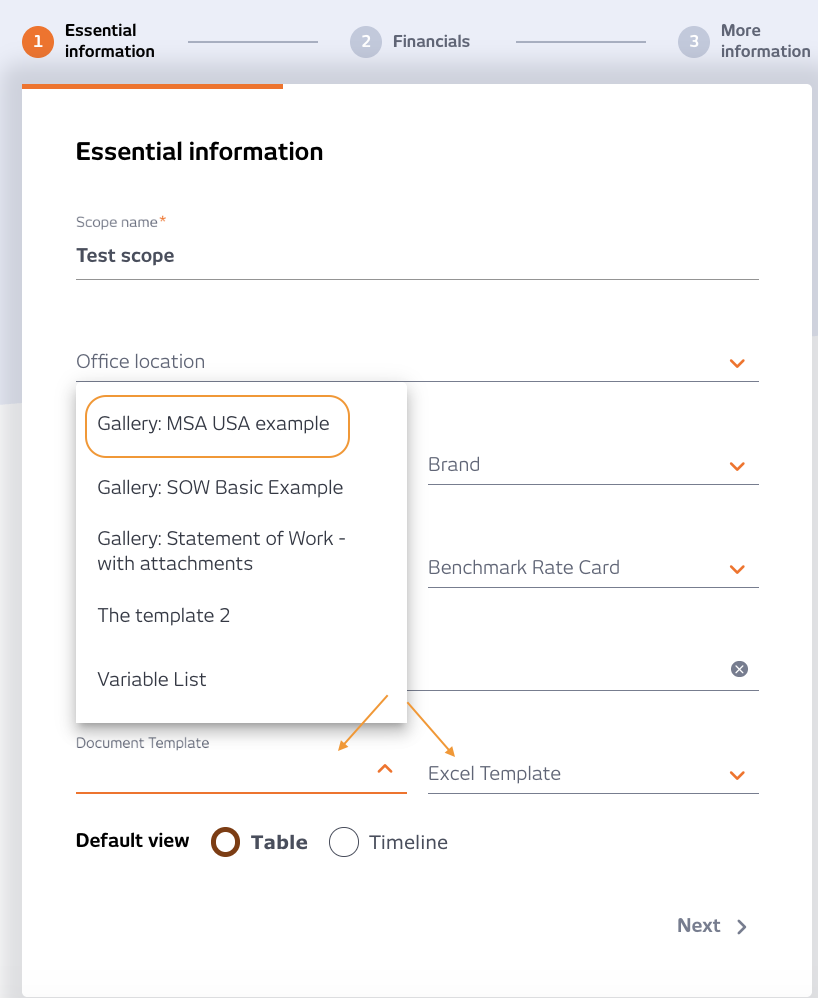Click the clear (x) icon in field
Screen dimensions: 818x998
(739, 669)
